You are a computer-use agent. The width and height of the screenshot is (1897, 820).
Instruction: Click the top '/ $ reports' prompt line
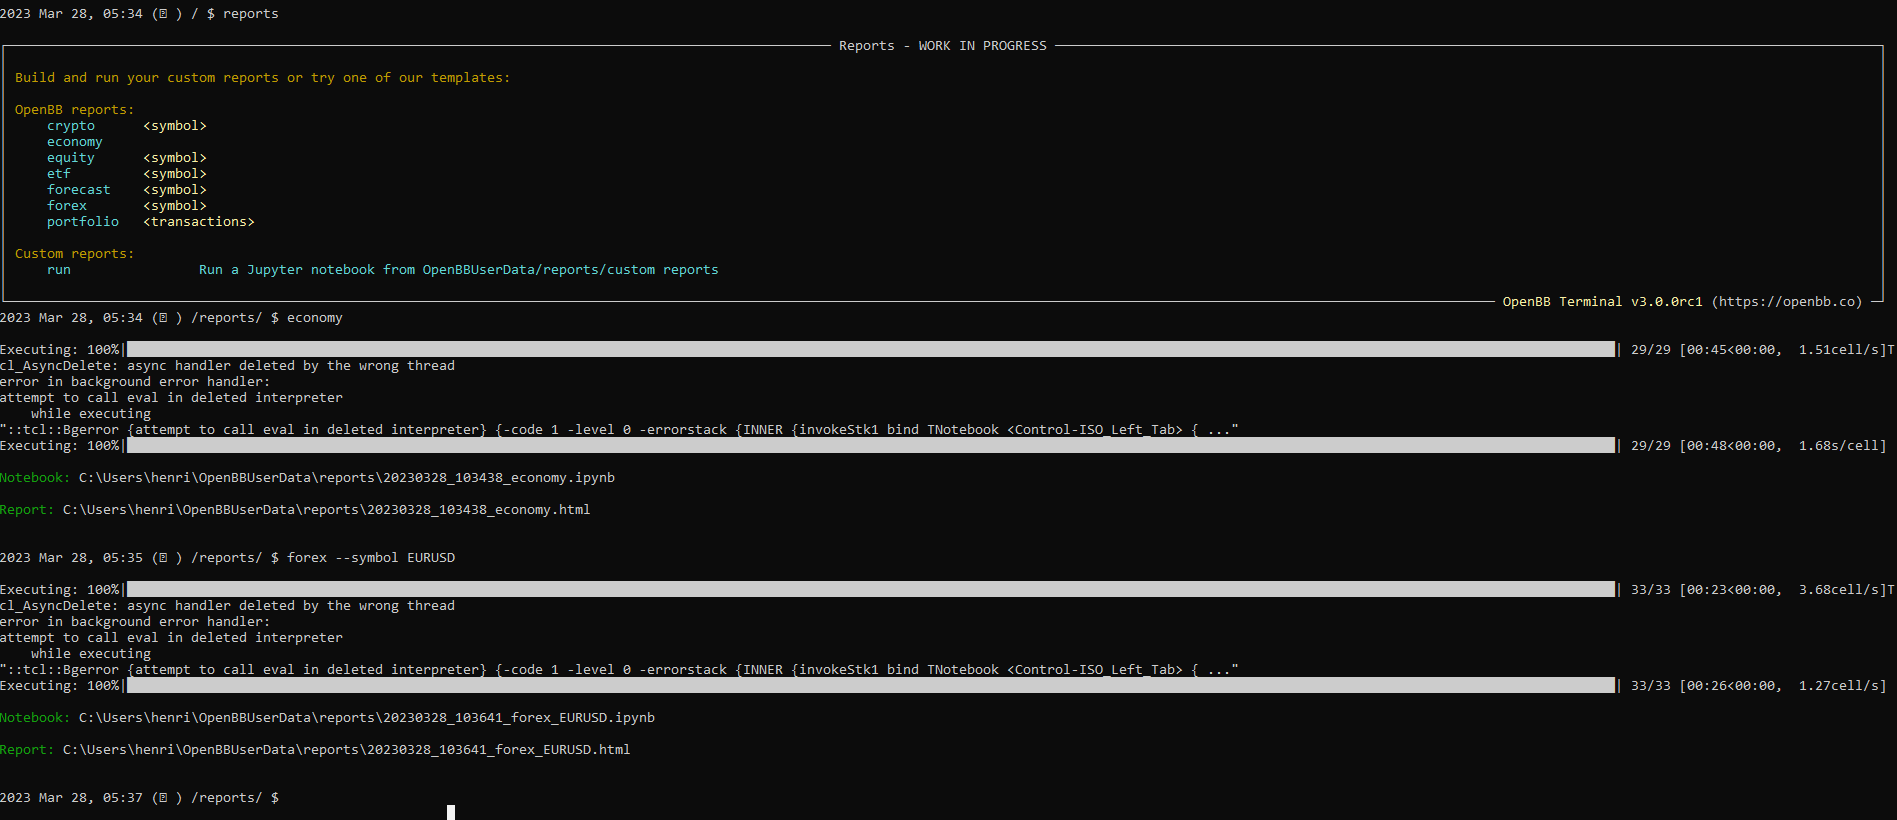[x=139, y=14]
